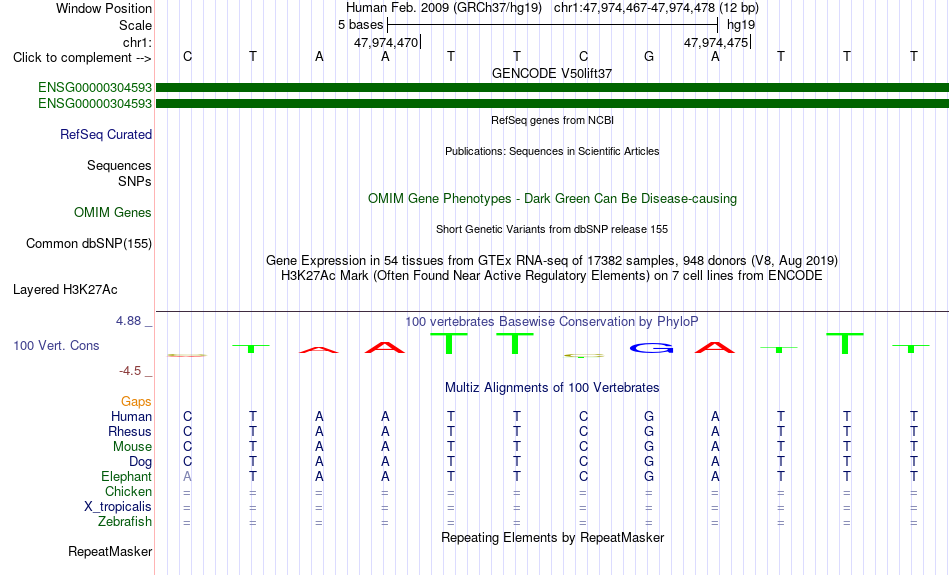
Task: Click the Chicken species label
Action: (128, 491)
